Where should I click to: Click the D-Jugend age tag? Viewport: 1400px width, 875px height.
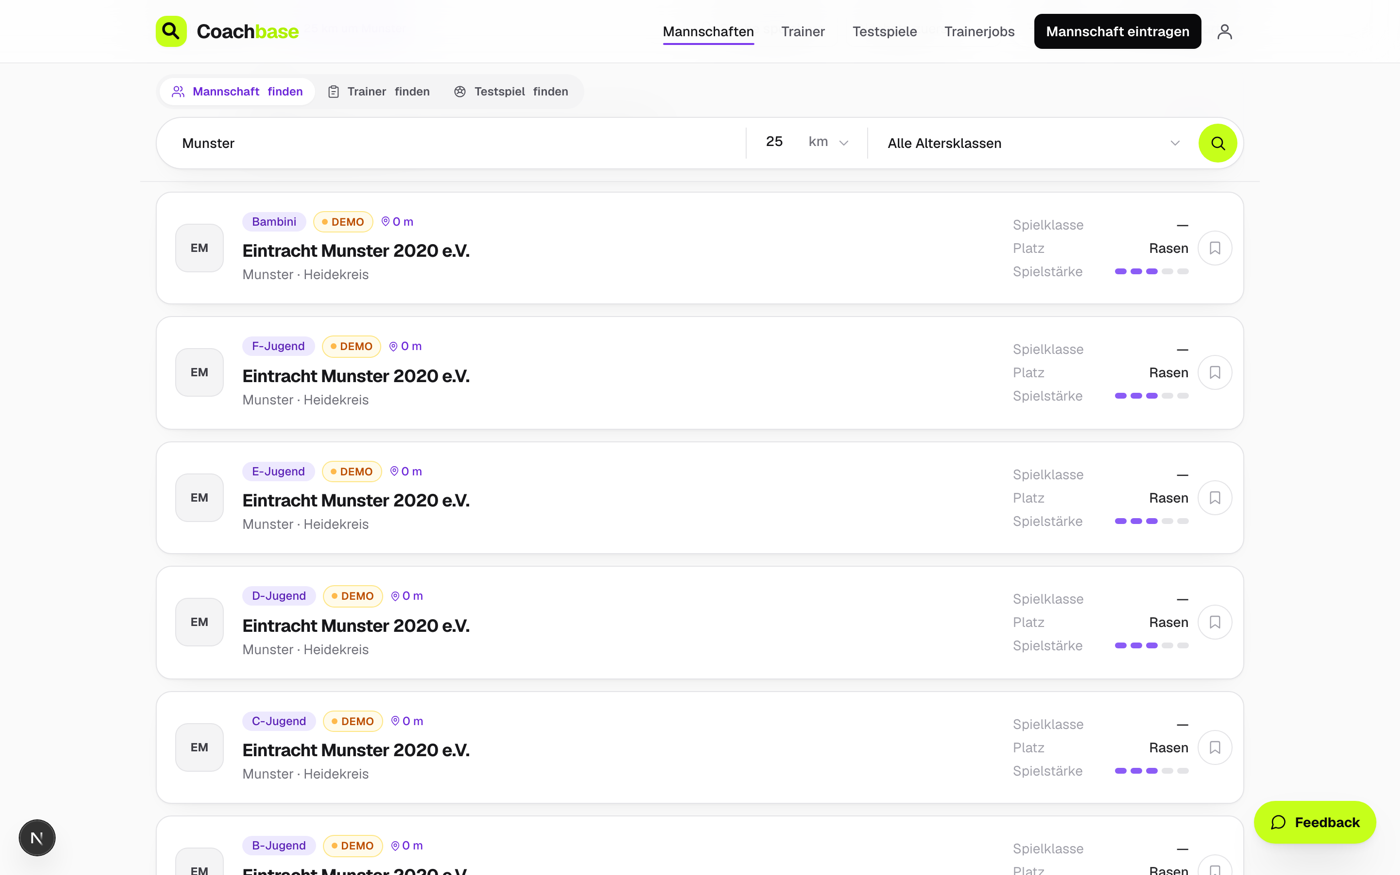pyautogui.click(x=279, y=596)
